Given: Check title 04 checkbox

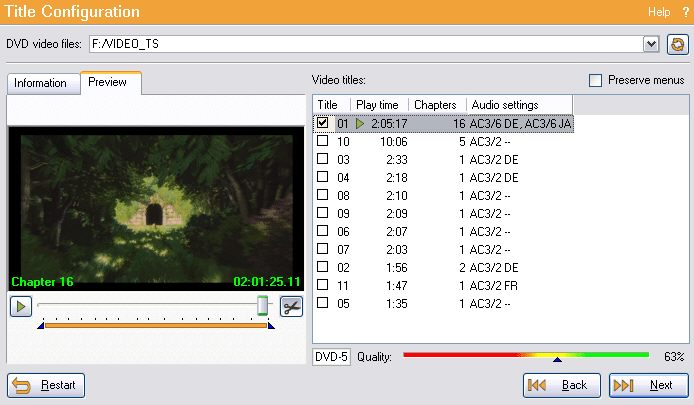Looking at the screenshot, I should (322, 177).
